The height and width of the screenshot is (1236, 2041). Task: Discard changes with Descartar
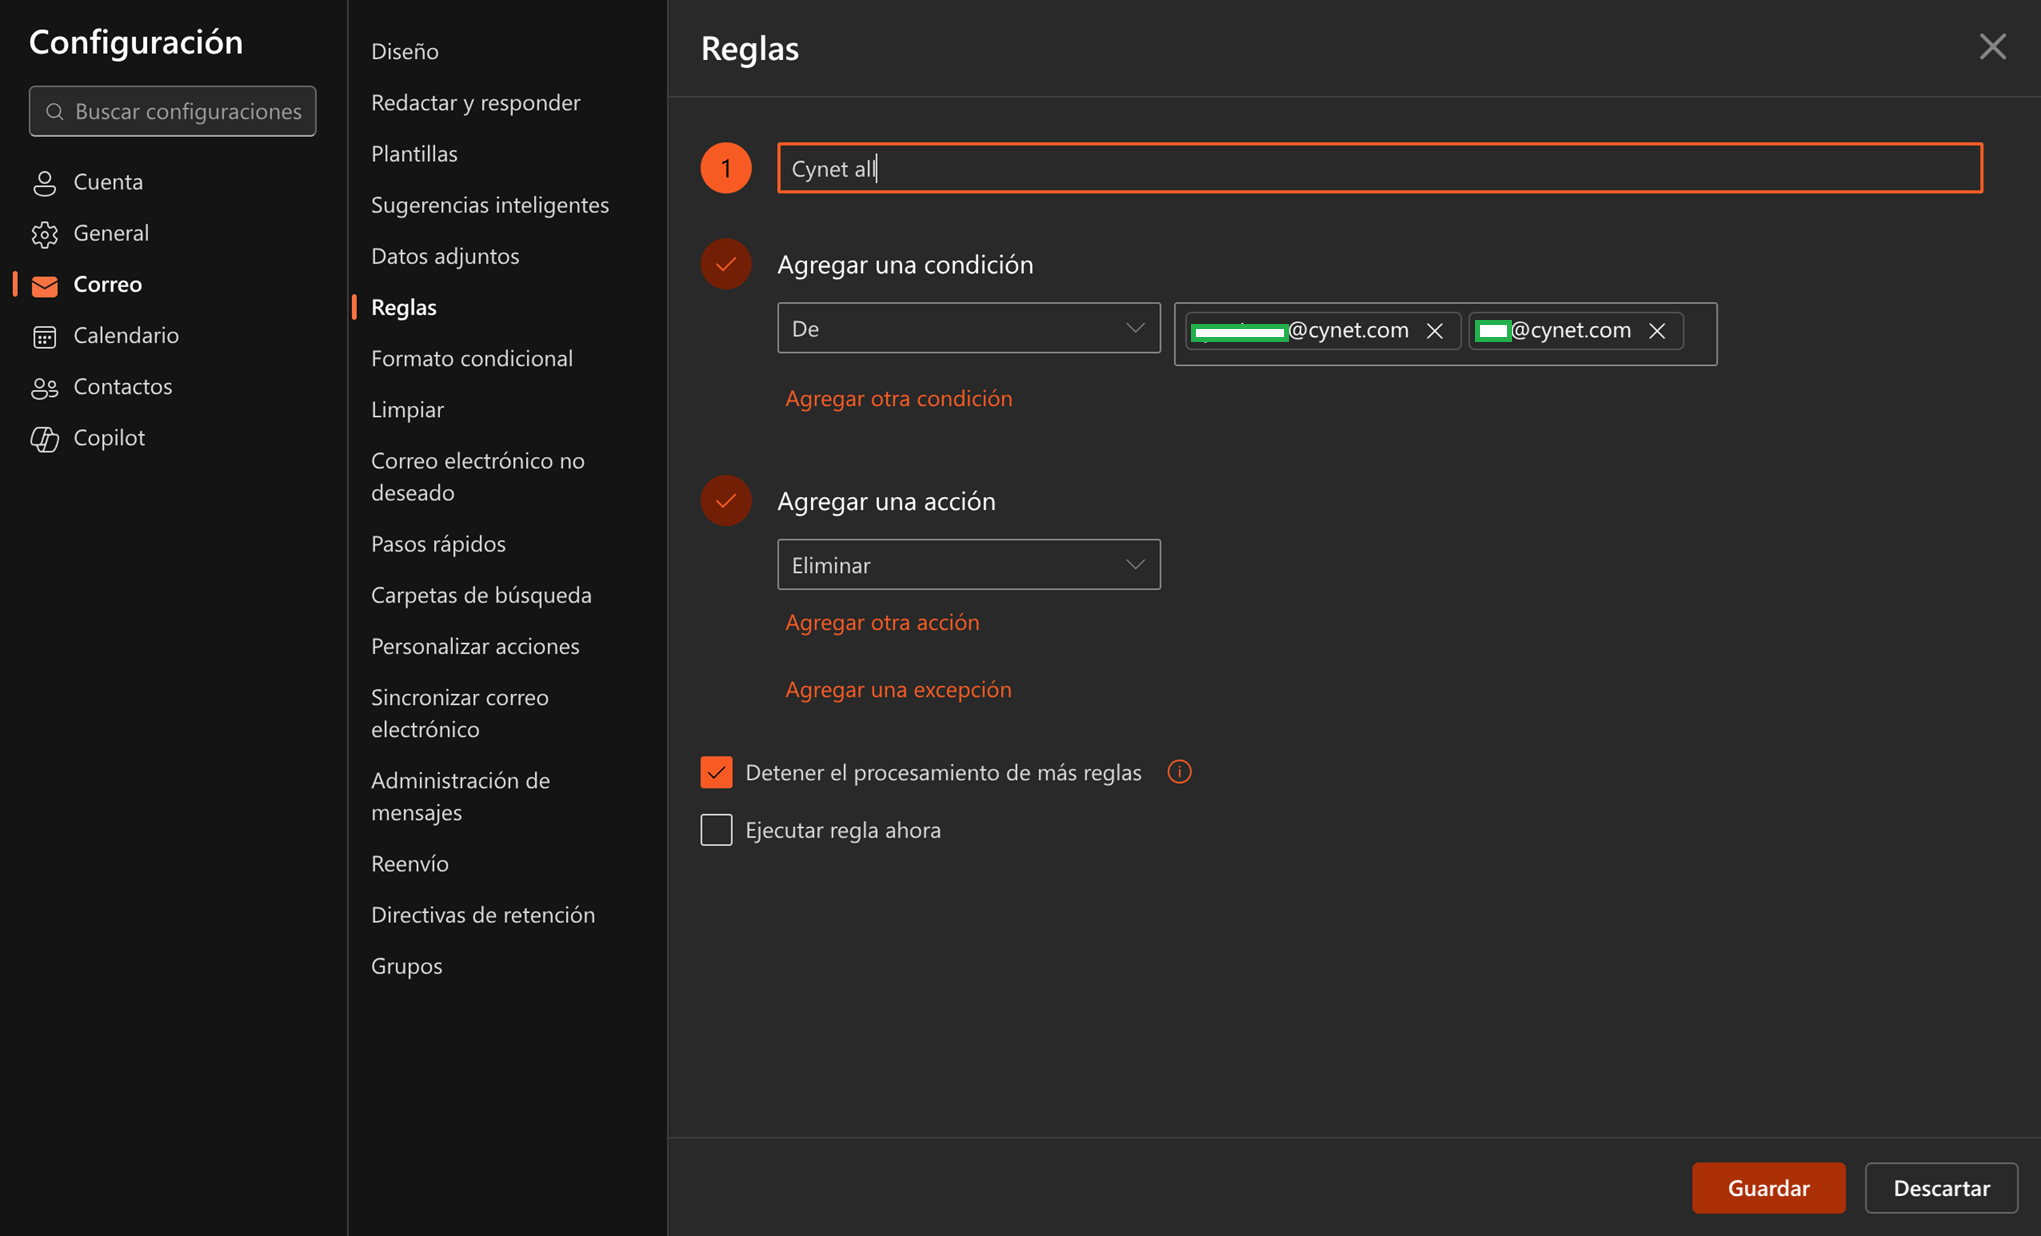point(1941,1188)
